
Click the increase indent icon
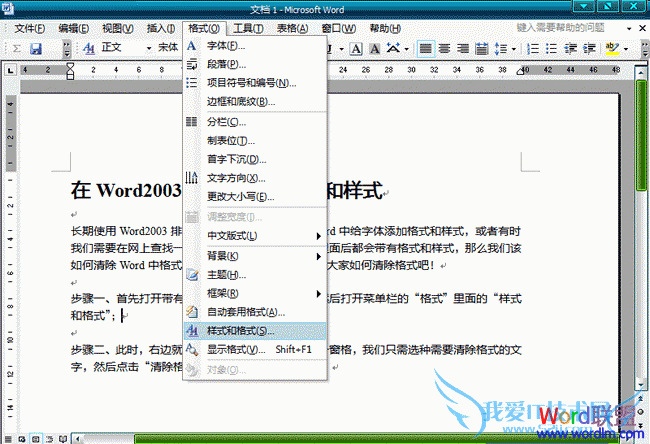pyautogui.click(x=589, y=49)
